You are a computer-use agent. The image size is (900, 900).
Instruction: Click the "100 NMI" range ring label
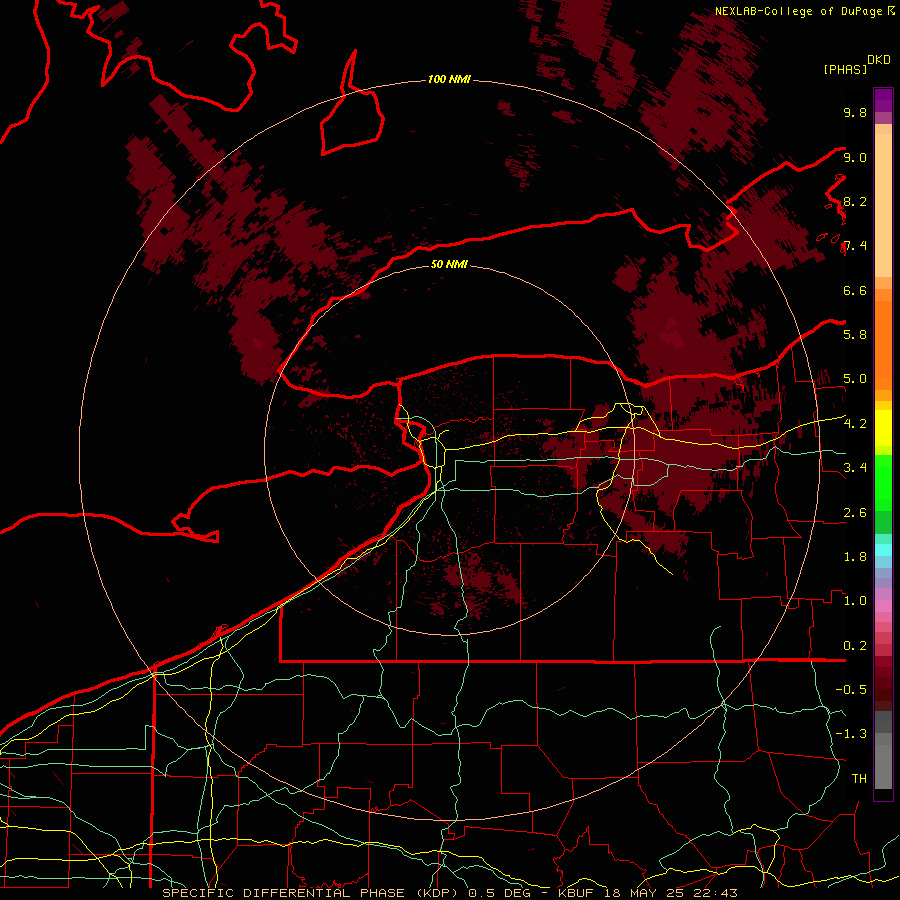tap(449, 79)
